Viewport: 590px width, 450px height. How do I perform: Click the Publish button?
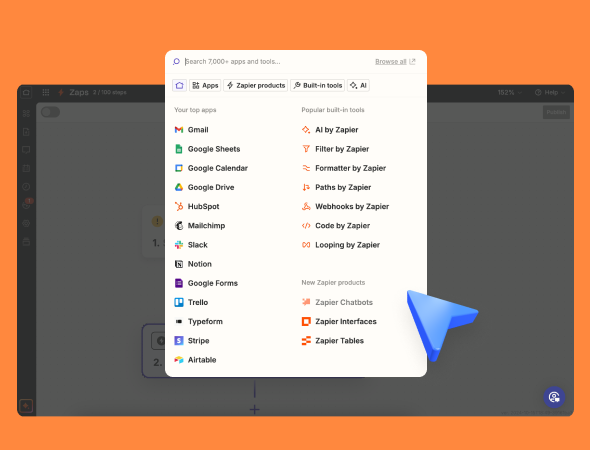point(556,112)
